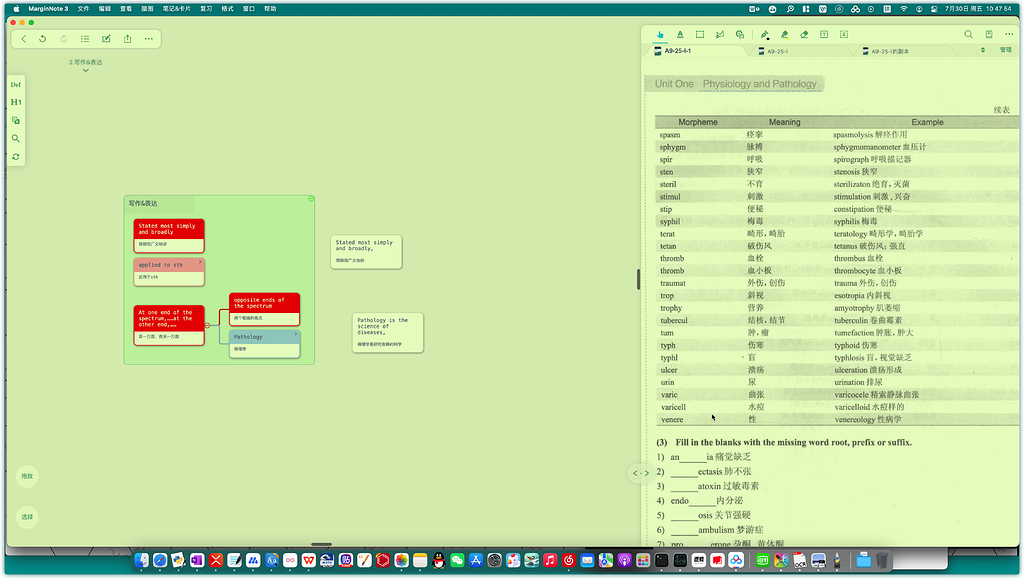Toggle the hand/pointer tool
The height and width of the screenshot is (579, 1024).
point(660,34)
